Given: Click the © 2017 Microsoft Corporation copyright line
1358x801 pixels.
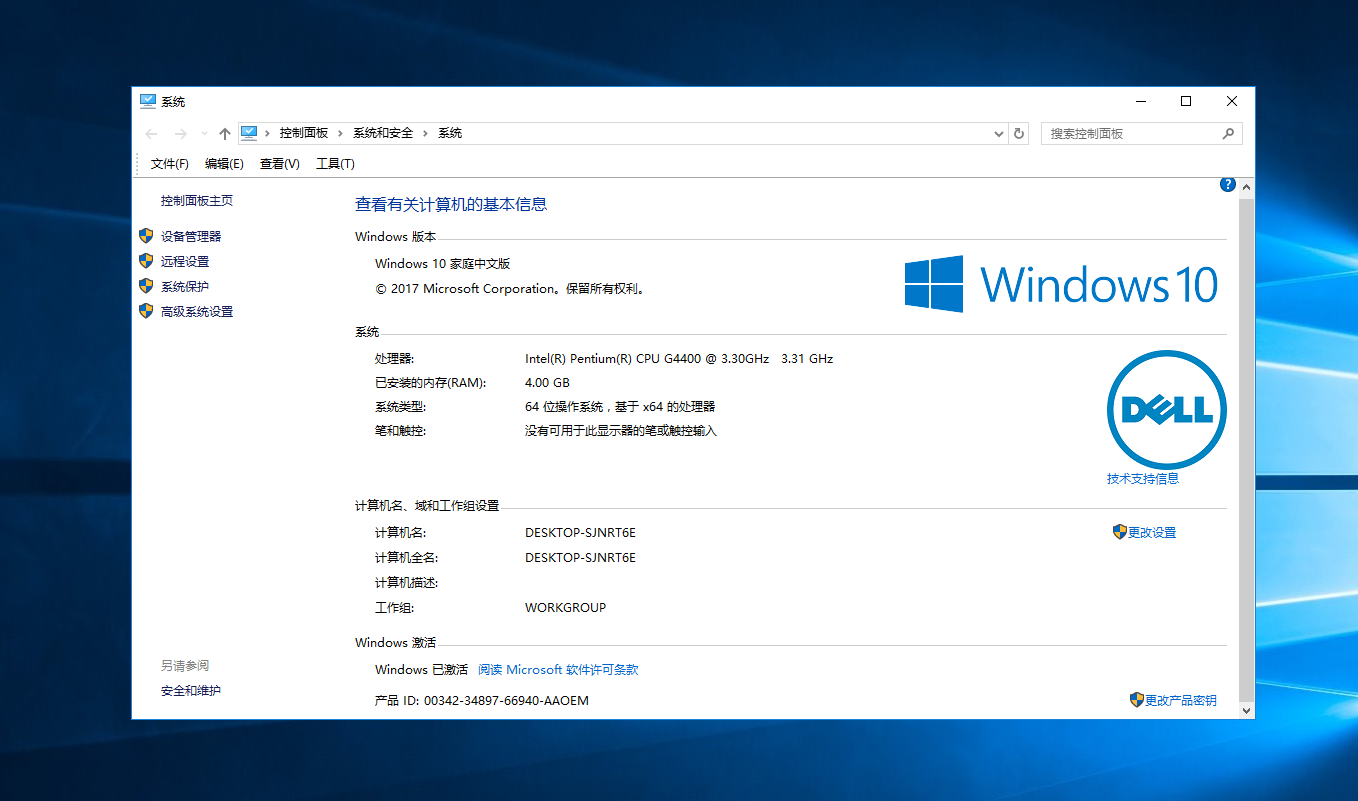Looking at the screenshot, I should [510, 289].
